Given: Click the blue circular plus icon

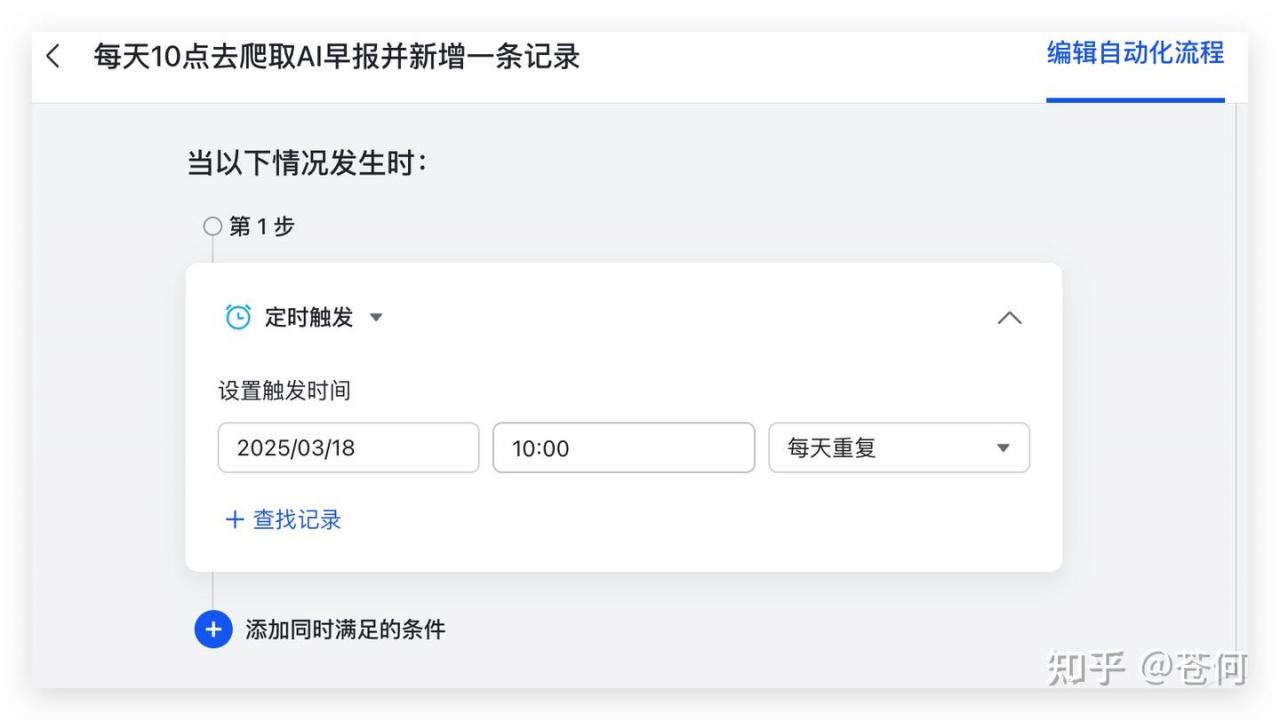Looking at the screenshot, I should [x=213, y=629].
